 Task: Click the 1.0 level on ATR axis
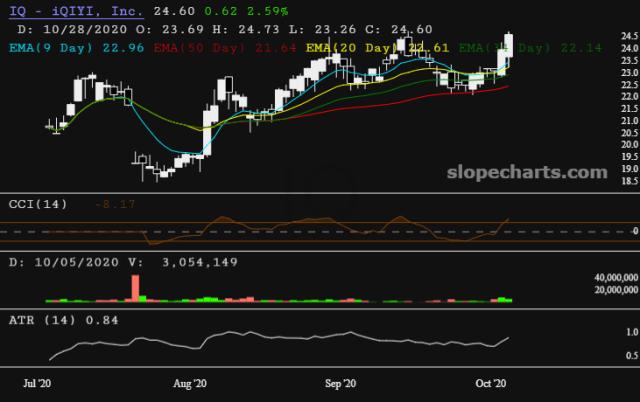click(632, 332)
